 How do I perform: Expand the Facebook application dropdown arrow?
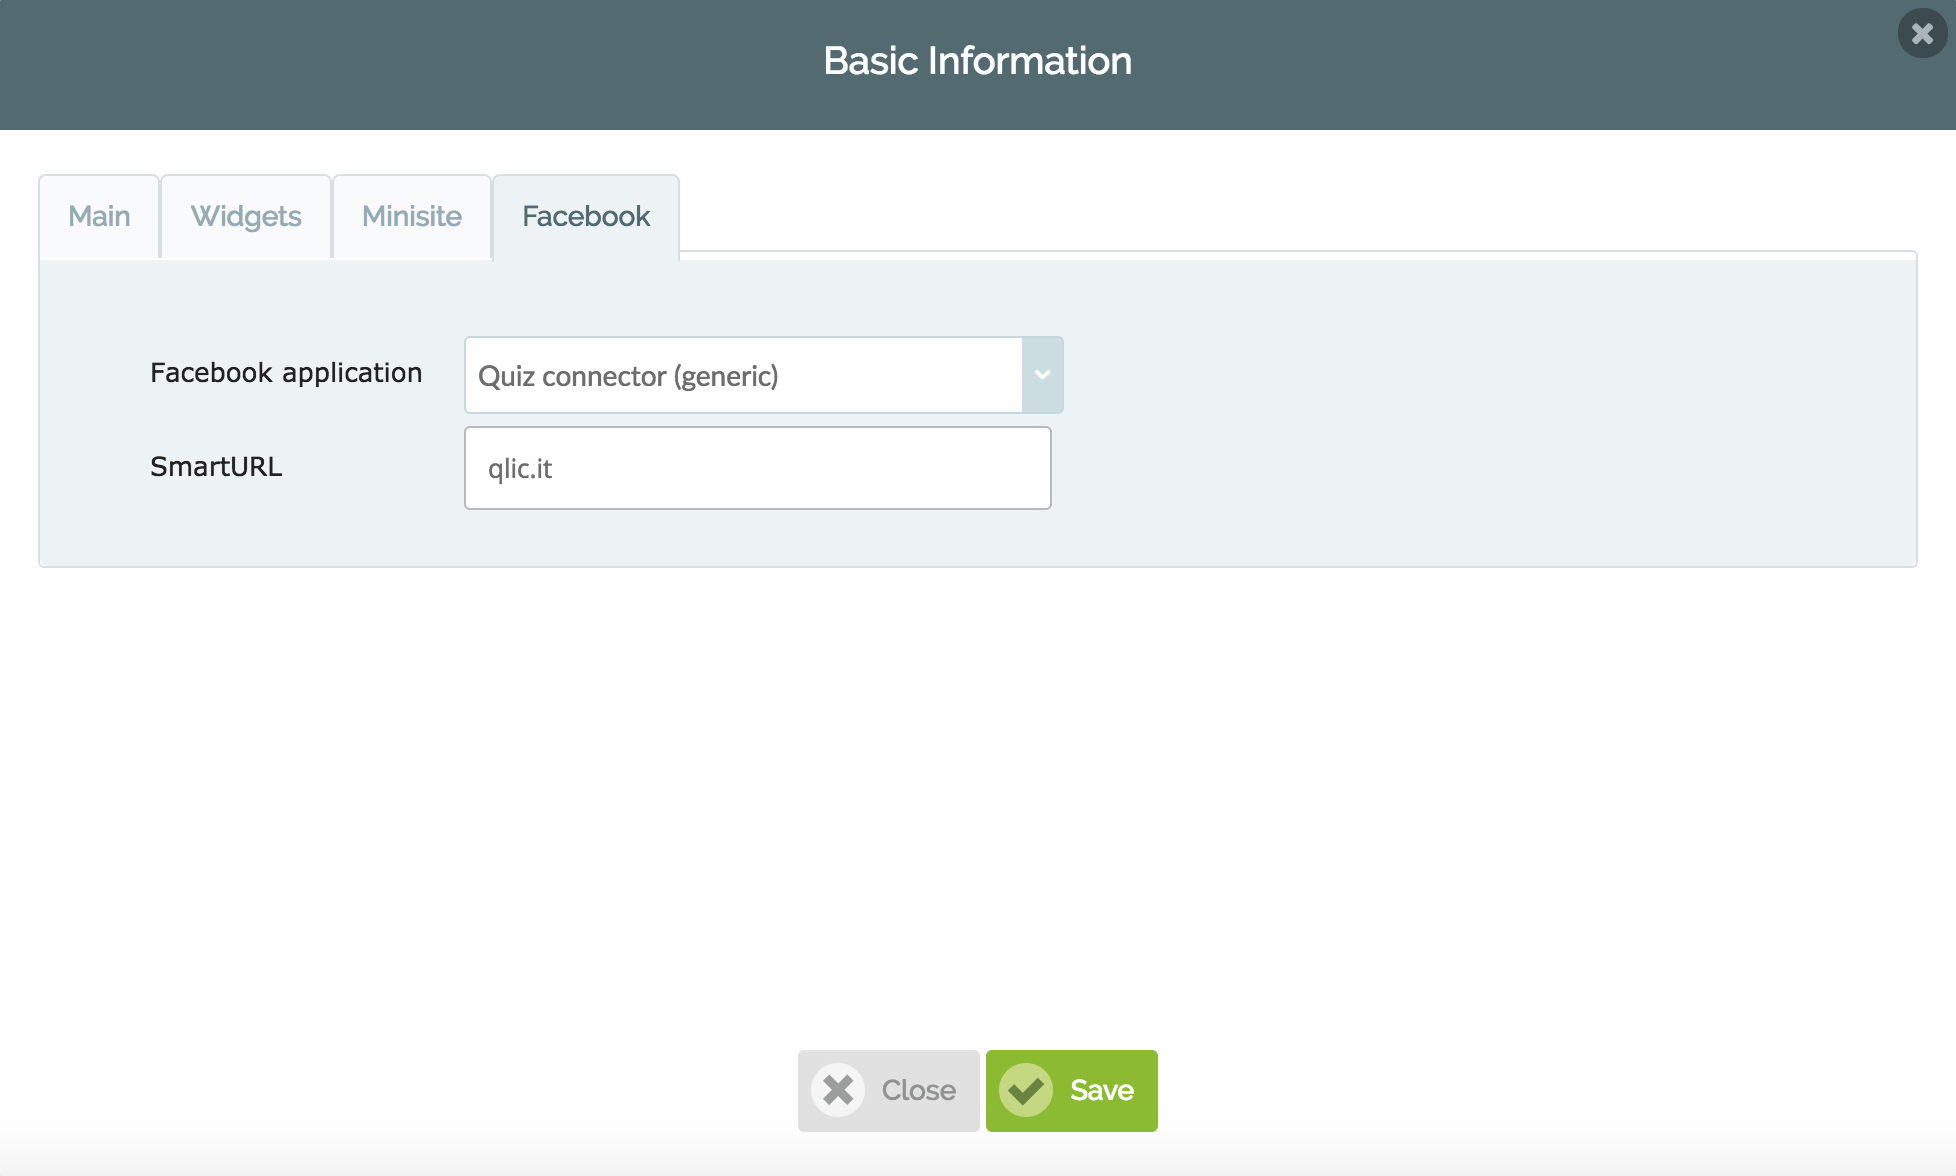coord(1042,375)
